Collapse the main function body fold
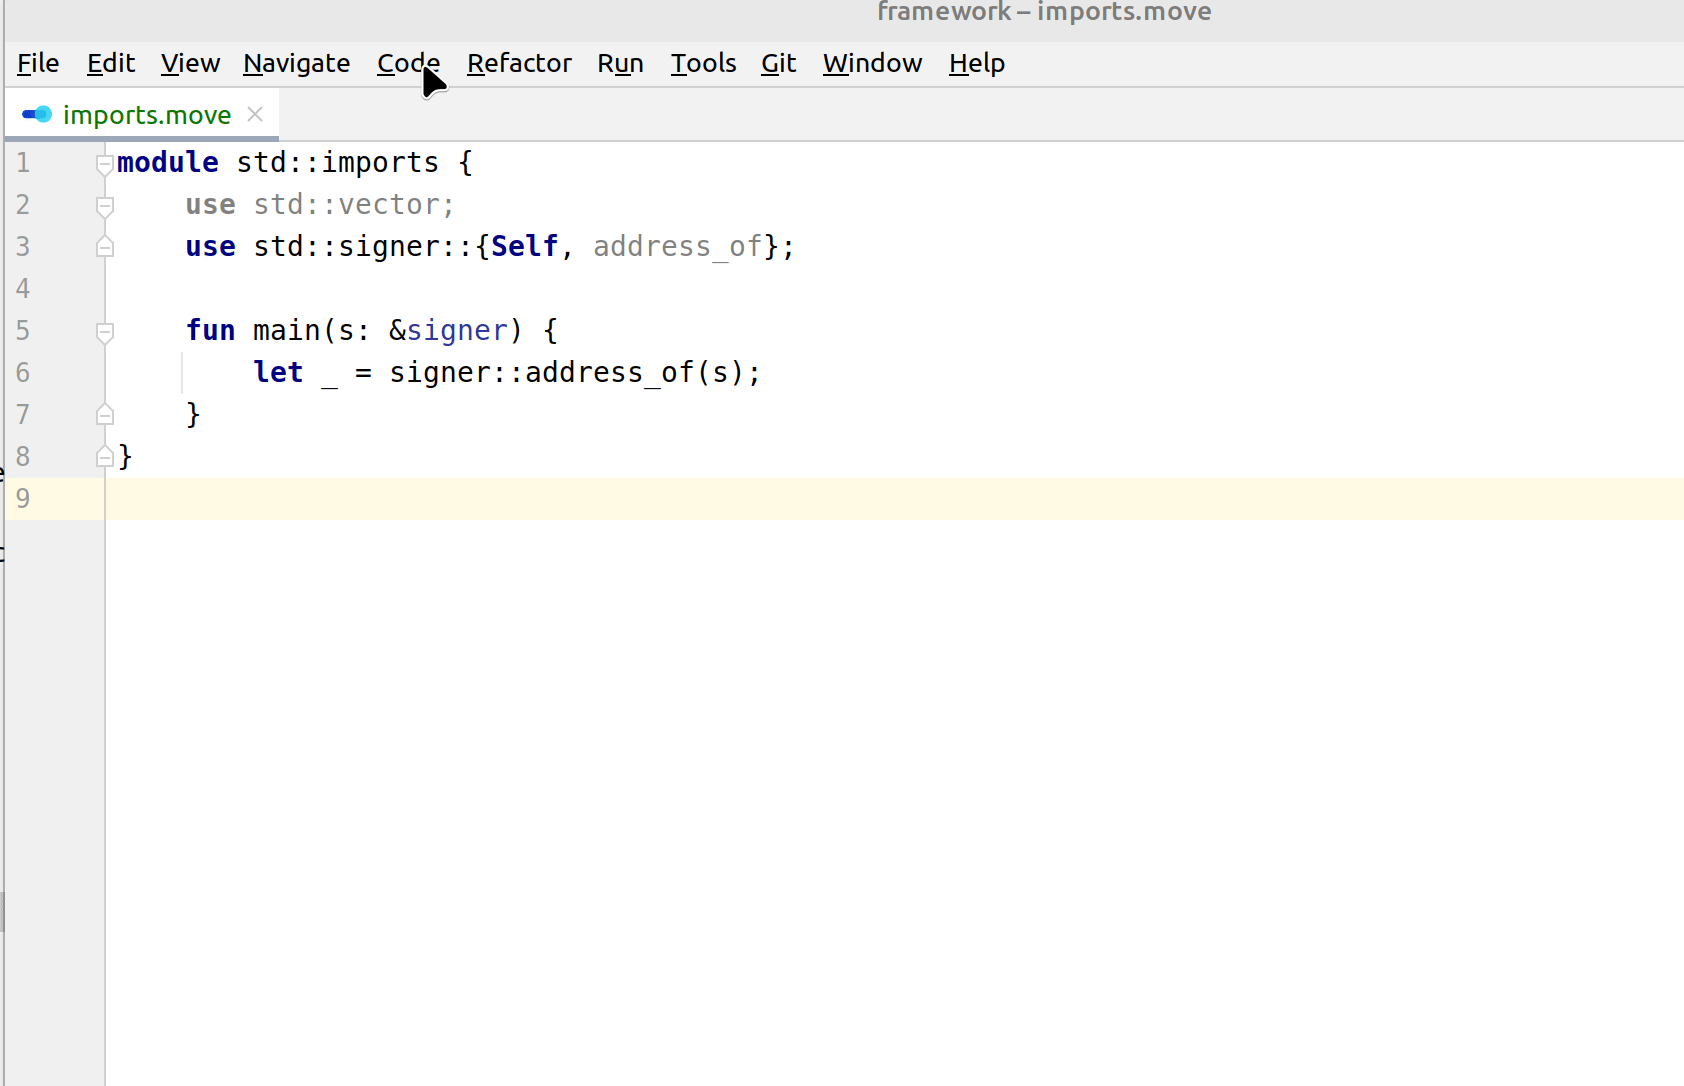Viewport: 1684px width, 1086px height. click(104, 331)
